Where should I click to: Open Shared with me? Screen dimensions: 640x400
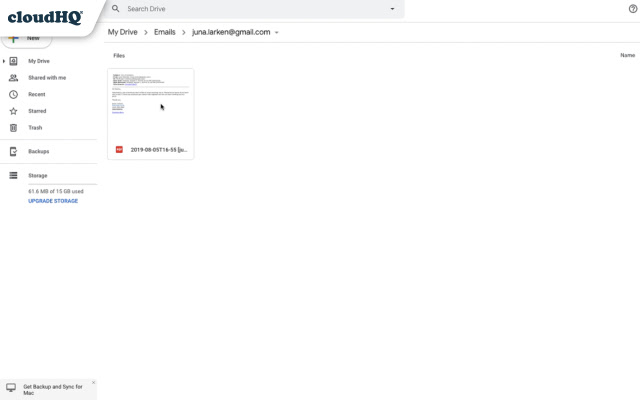[x=47, y=78]
